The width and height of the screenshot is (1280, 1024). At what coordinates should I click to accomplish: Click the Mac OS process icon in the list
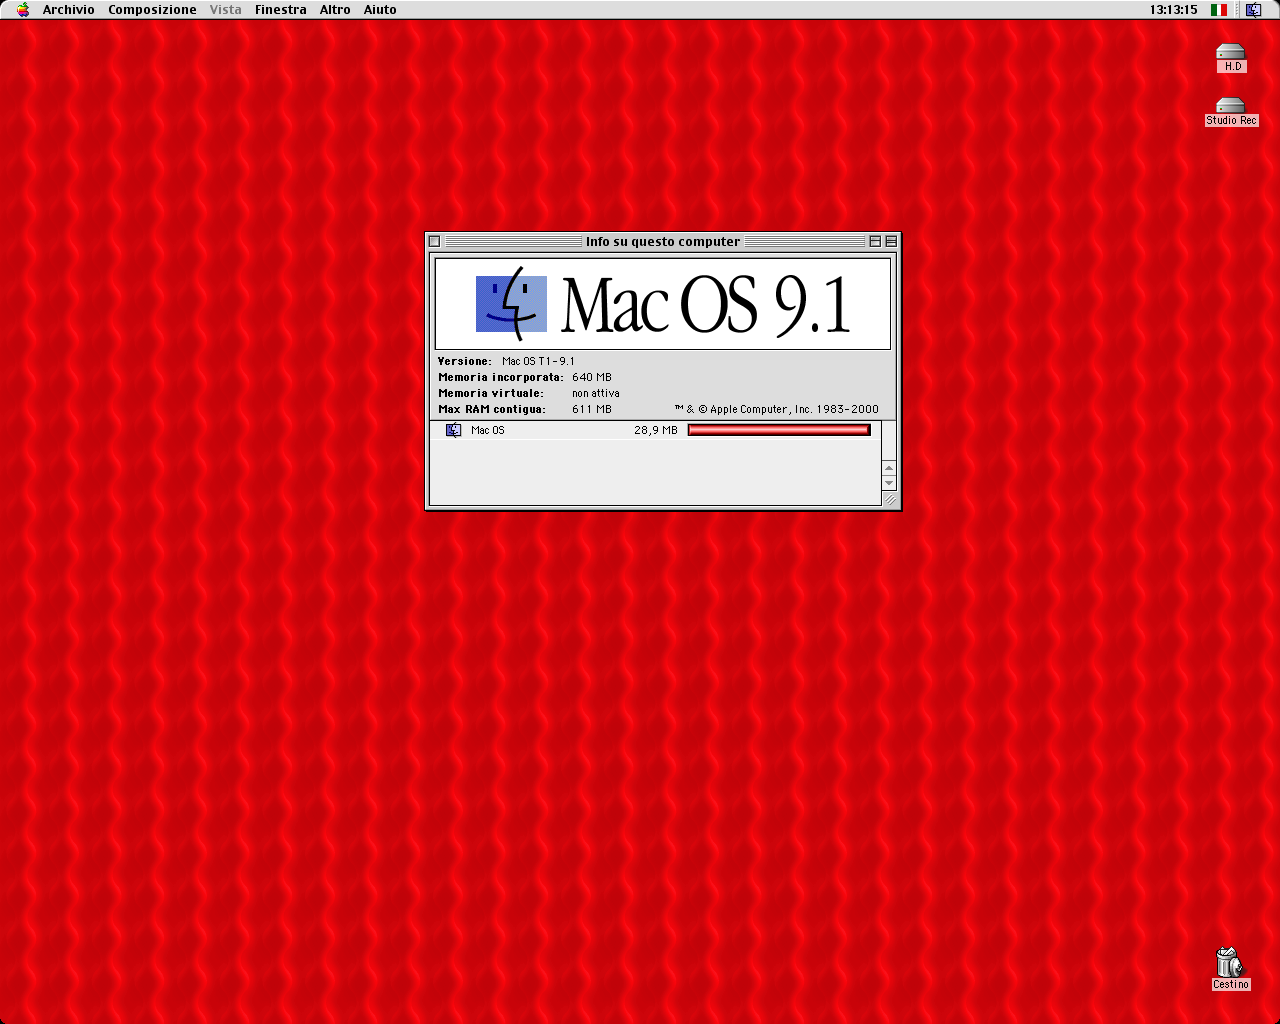click(454, 430)
